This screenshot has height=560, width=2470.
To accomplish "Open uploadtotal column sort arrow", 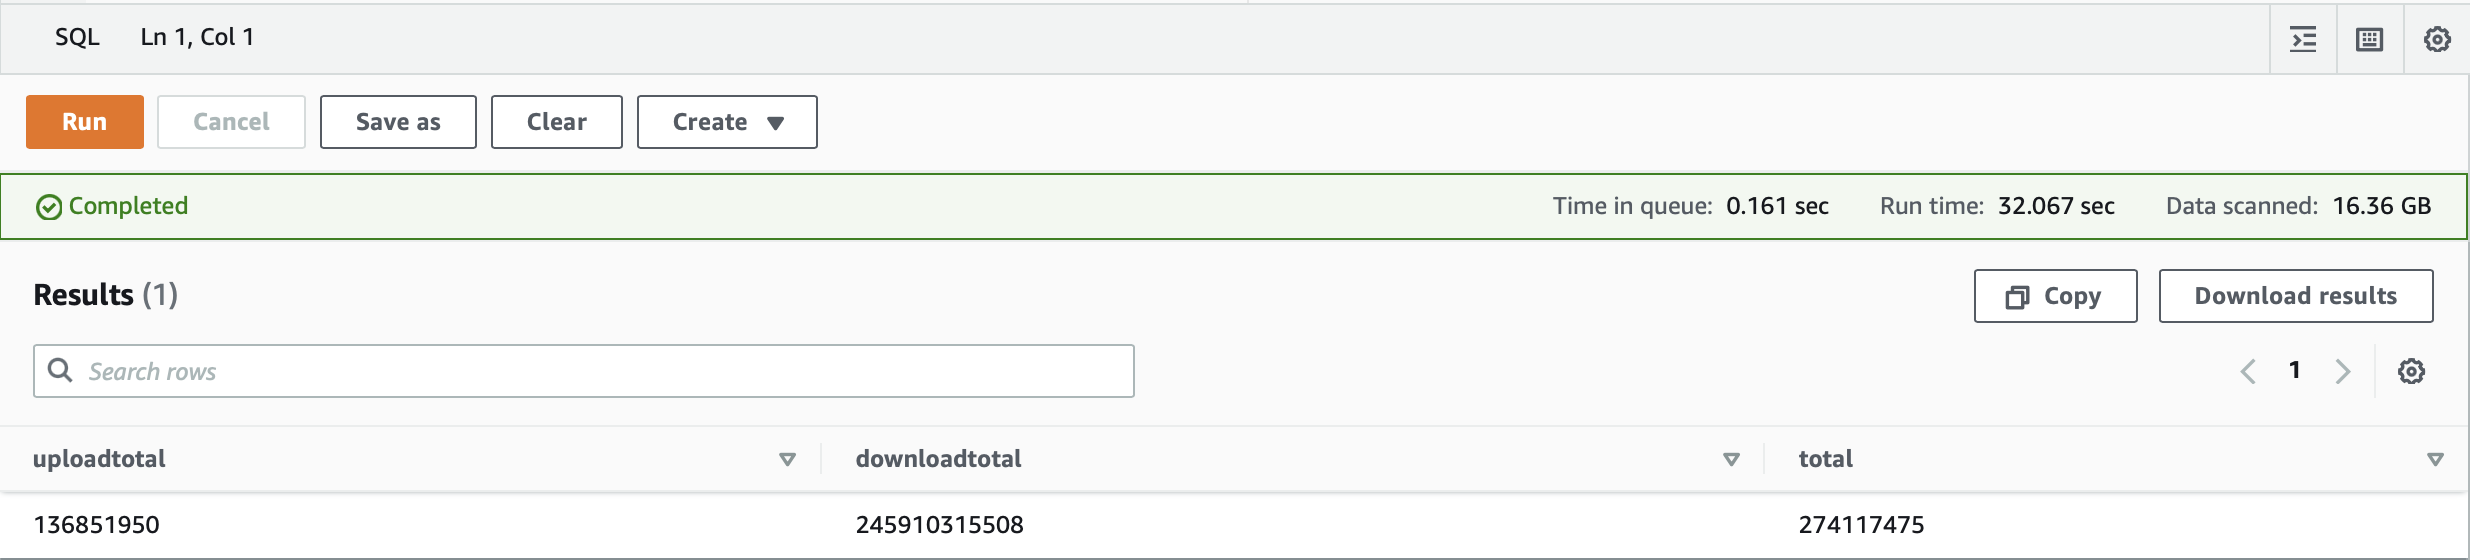I will 787,459.
